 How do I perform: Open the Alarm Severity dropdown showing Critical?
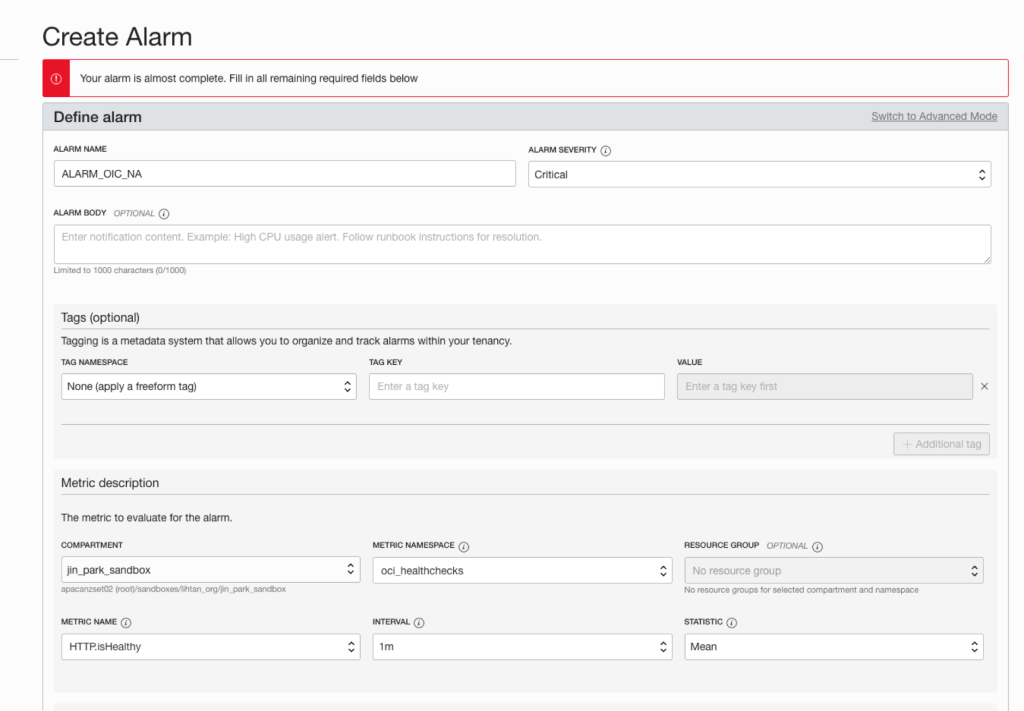click(759, 174)
